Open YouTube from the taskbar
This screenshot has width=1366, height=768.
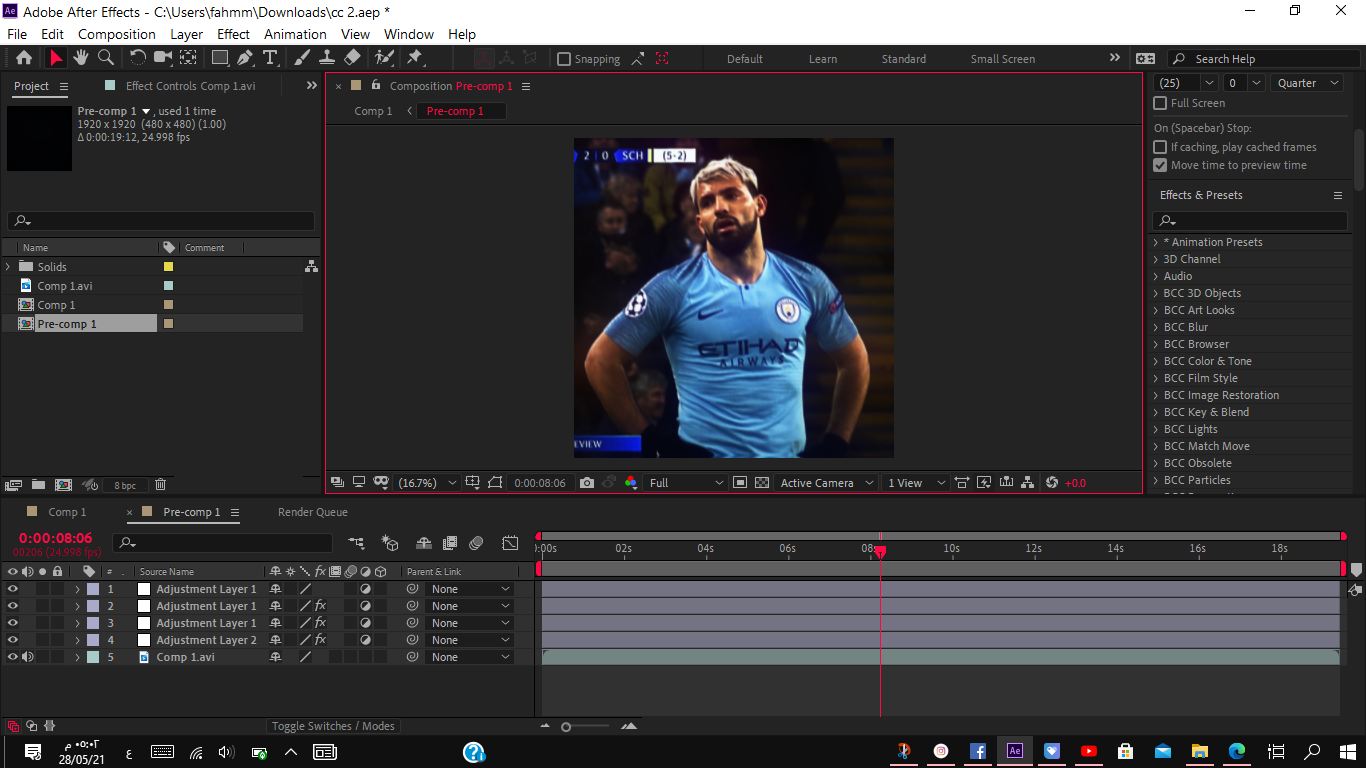(1089, 751)
